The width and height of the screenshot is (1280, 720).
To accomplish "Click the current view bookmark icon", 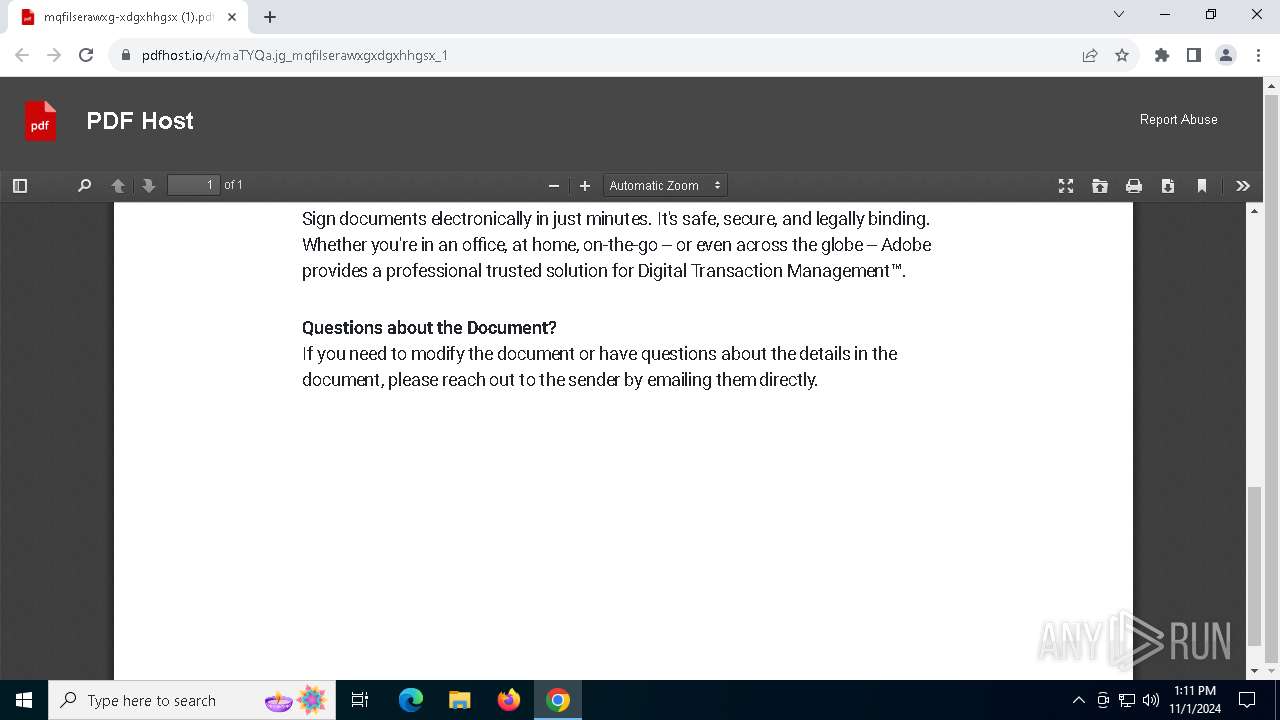I will pos(1202,186).
